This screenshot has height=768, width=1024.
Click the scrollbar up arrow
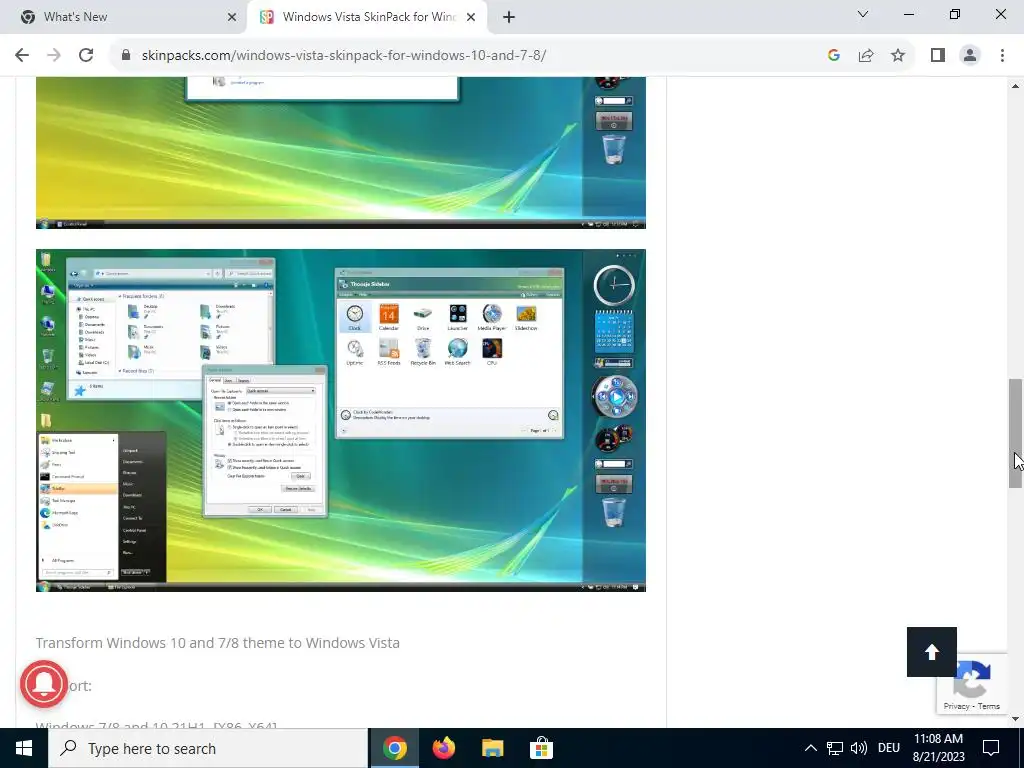(1016, 86)
